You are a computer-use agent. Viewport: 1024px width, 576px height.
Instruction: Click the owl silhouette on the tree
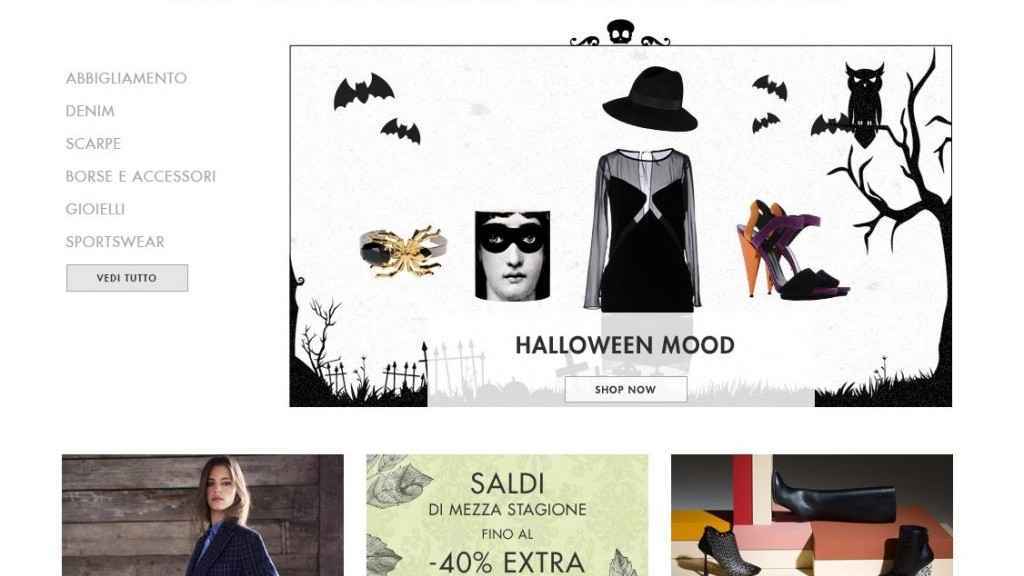tap(865, 103)
